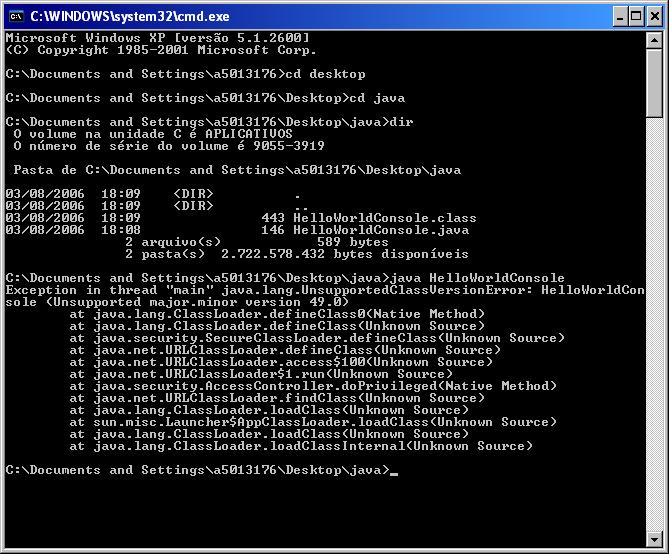669x554 pixels.
Task: Maximize the cmd.exe window
Action: click(636, 17)
